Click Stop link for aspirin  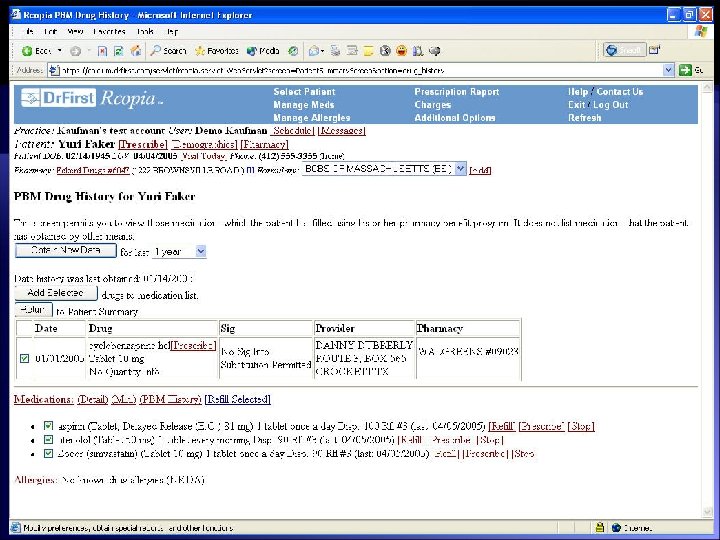581,426
